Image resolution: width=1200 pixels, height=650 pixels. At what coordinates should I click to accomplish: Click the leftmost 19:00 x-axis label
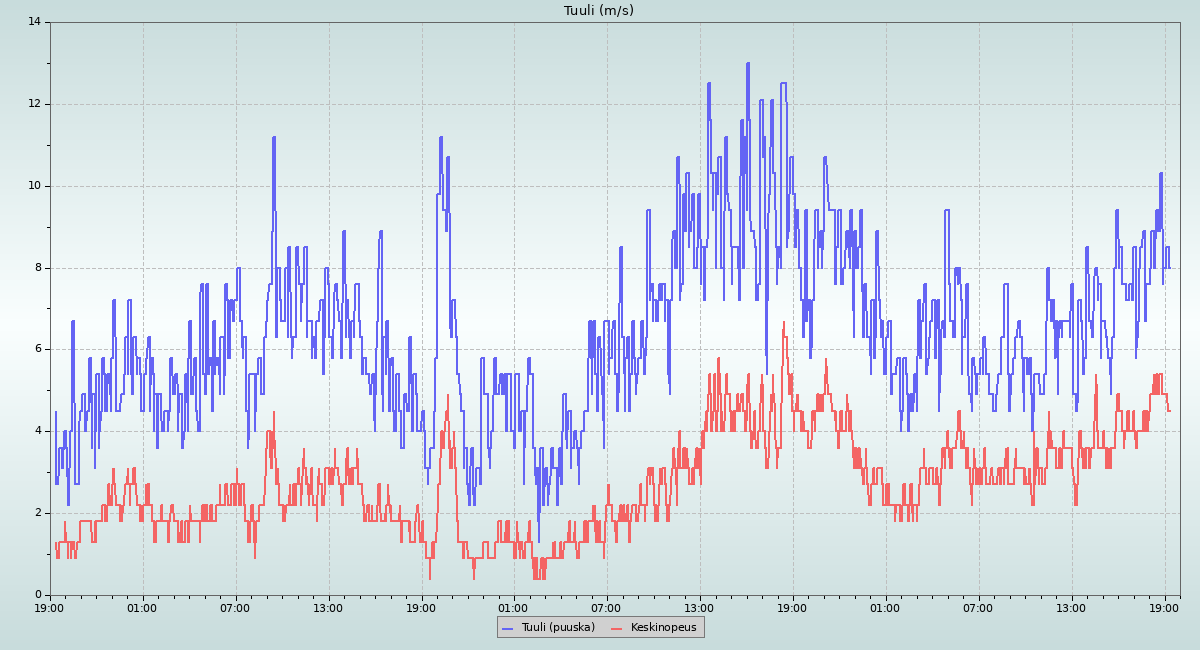(50, 607)
